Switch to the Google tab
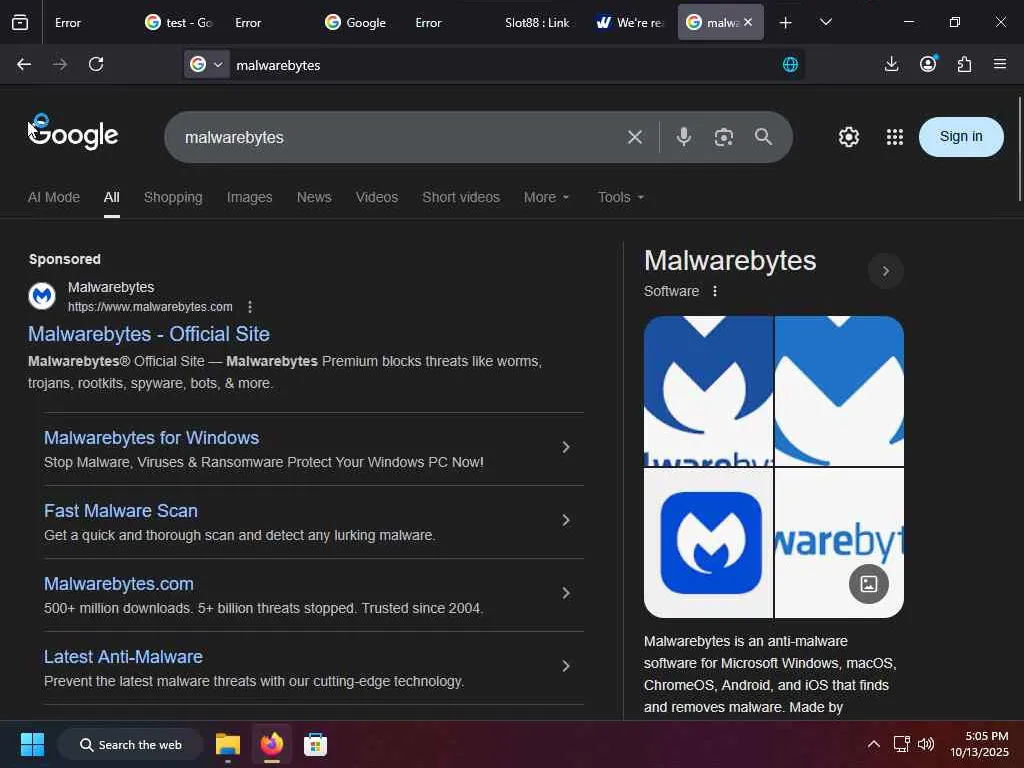 pyautogui.click(x=356, y=23)
